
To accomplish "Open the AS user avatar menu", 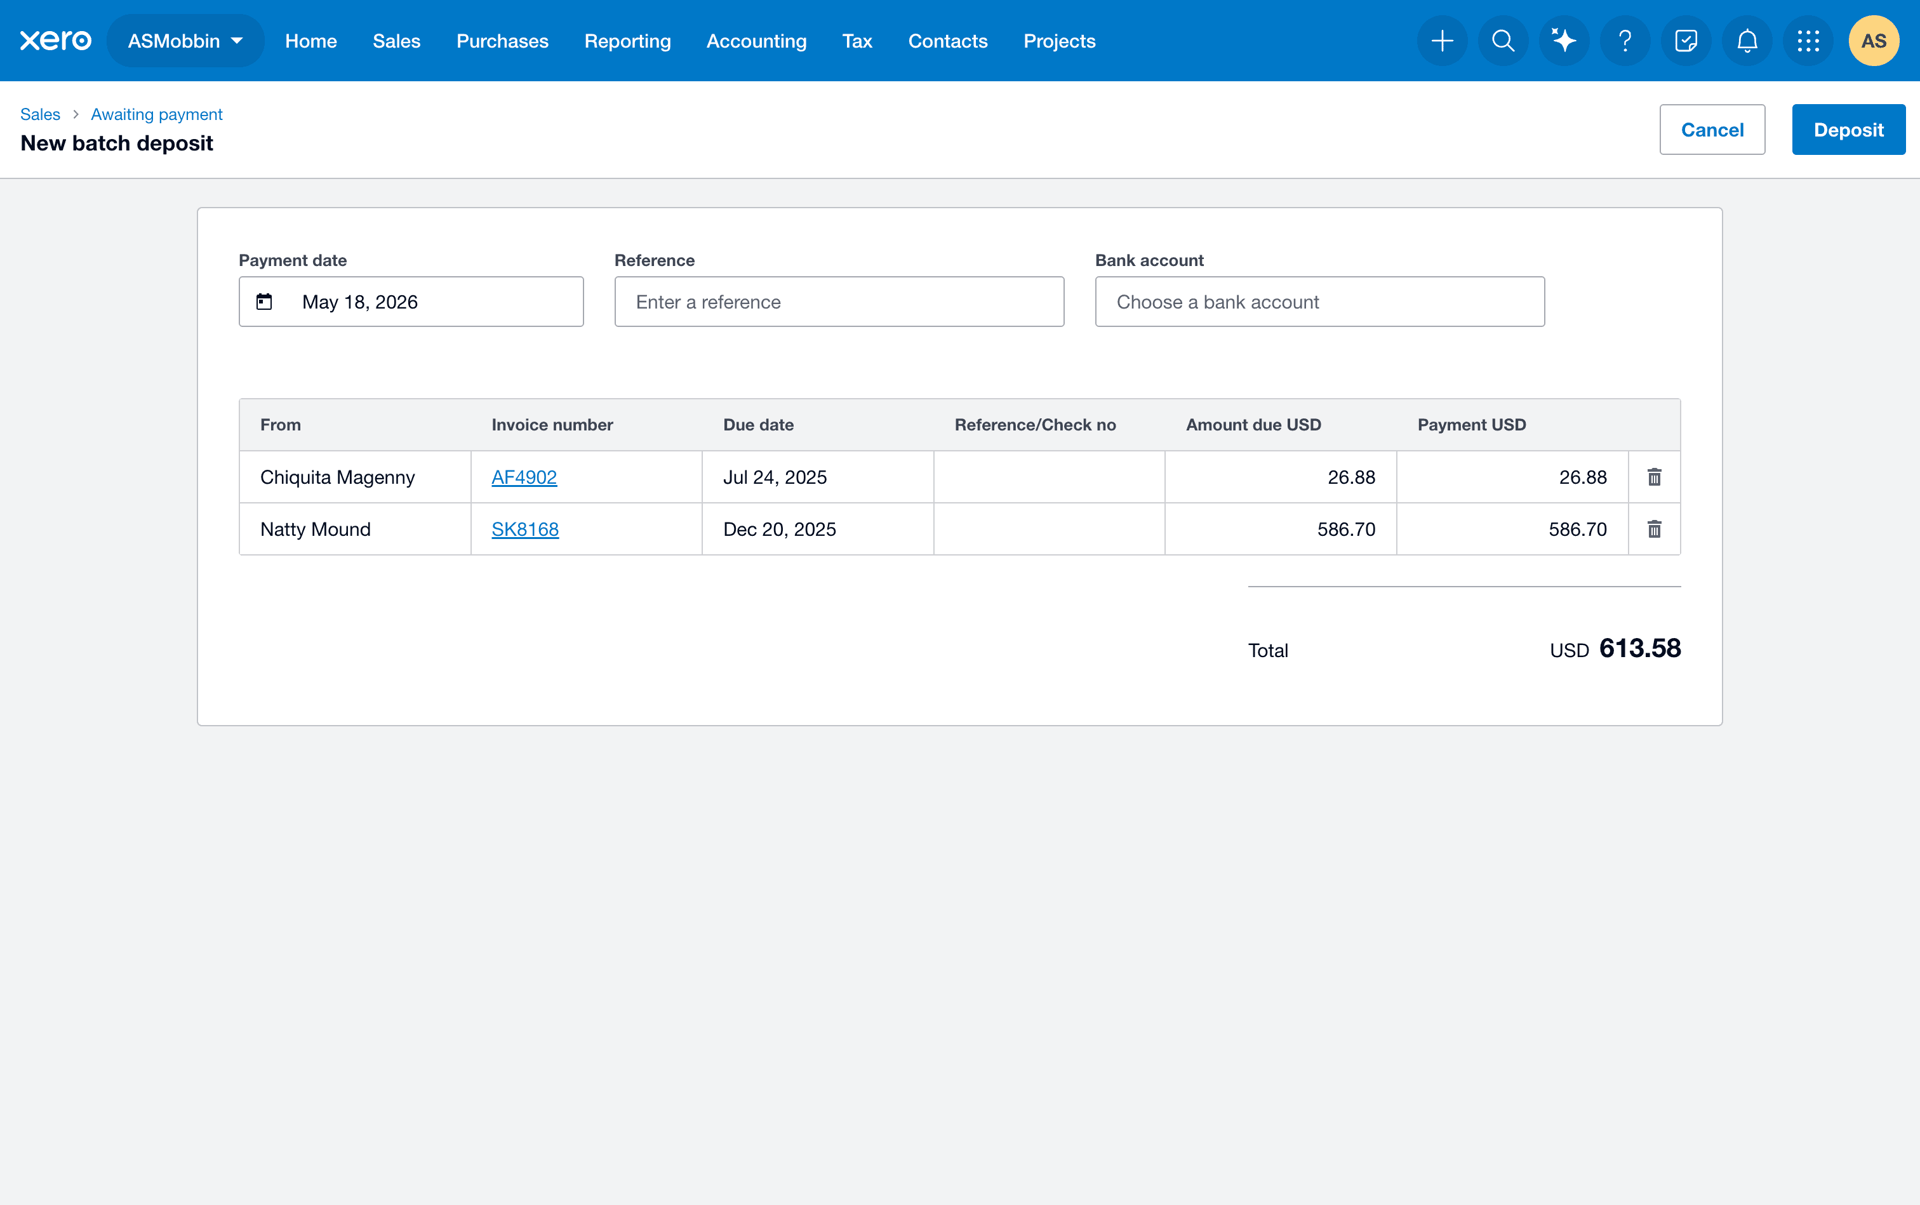I will tap(1873, 41).
